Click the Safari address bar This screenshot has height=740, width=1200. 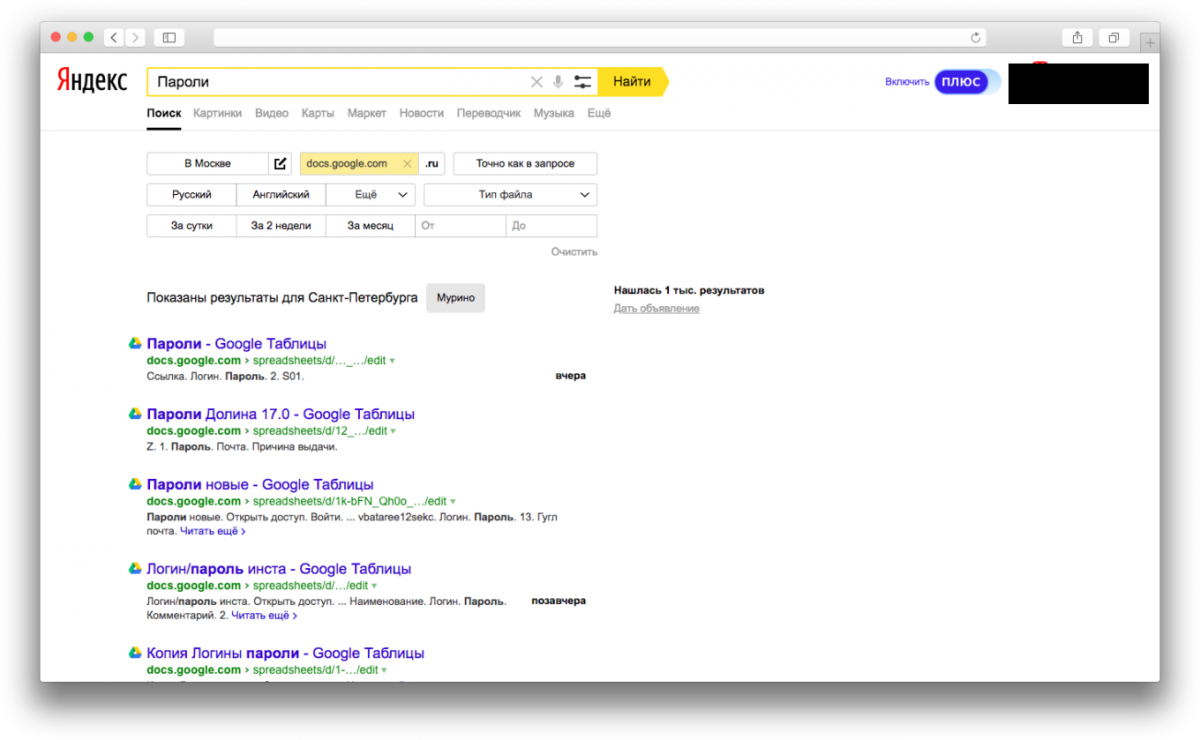600,37
